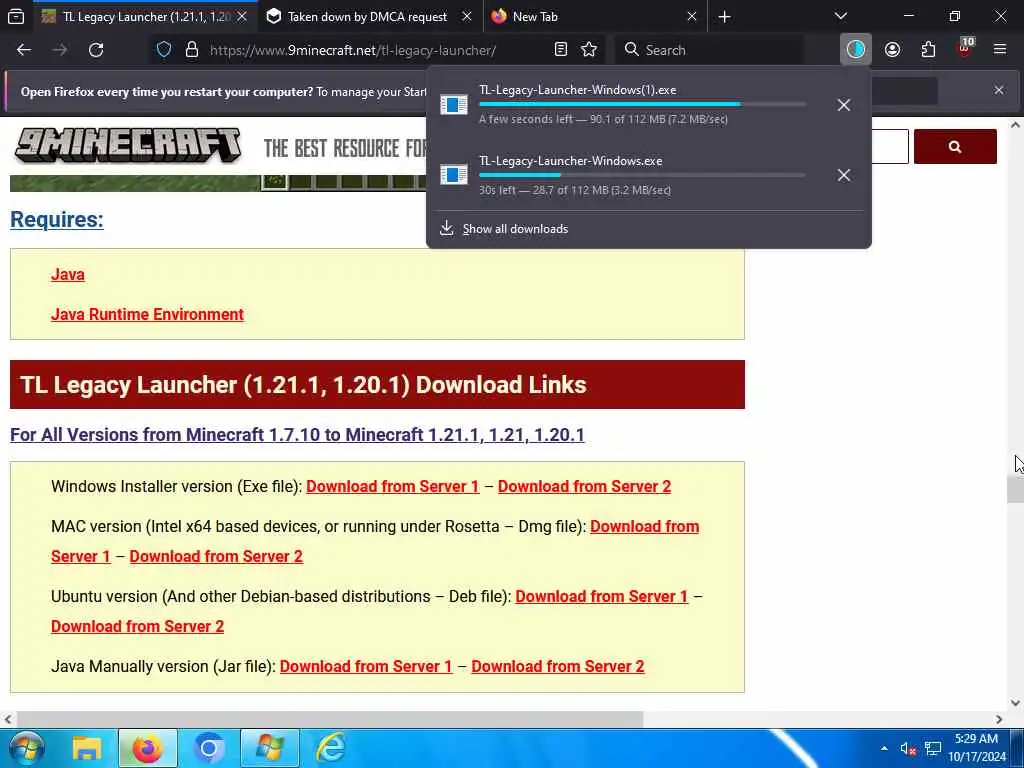Open tracking protection shield icon
This screenshot has width=1024, height=768.
point(164,50)
